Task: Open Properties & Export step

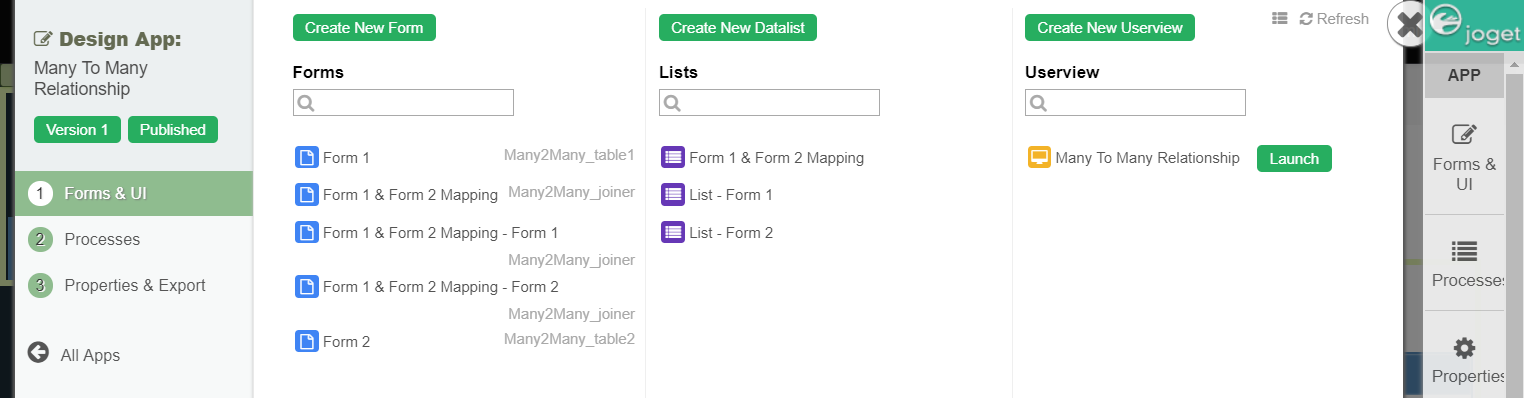Action: (x=133, y=285)
